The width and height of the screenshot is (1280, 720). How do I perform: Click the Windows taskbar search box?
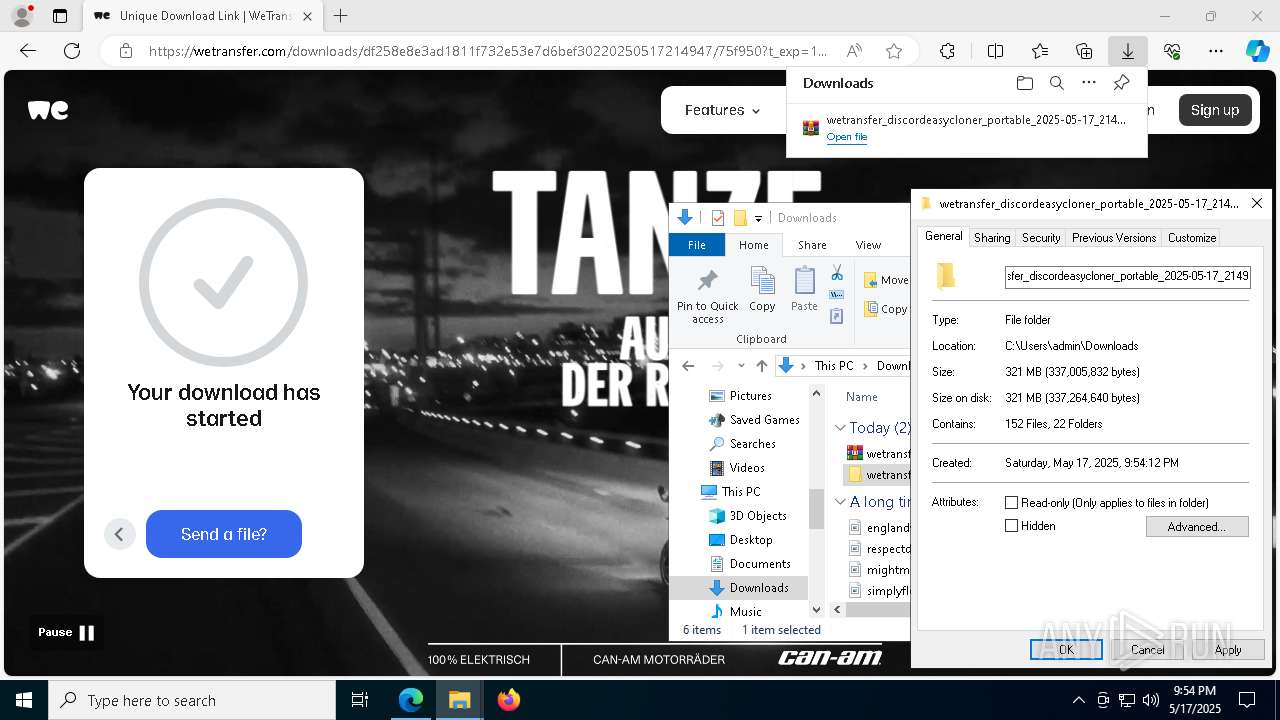click(x=192, y=700)
